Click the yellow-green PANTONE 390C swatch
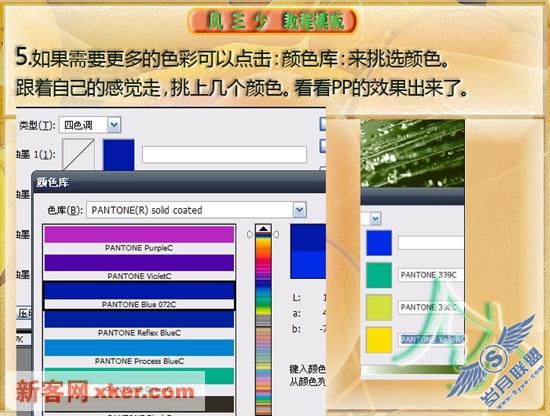This screenshot has width=550, height=416. click(x=379, y=308)
